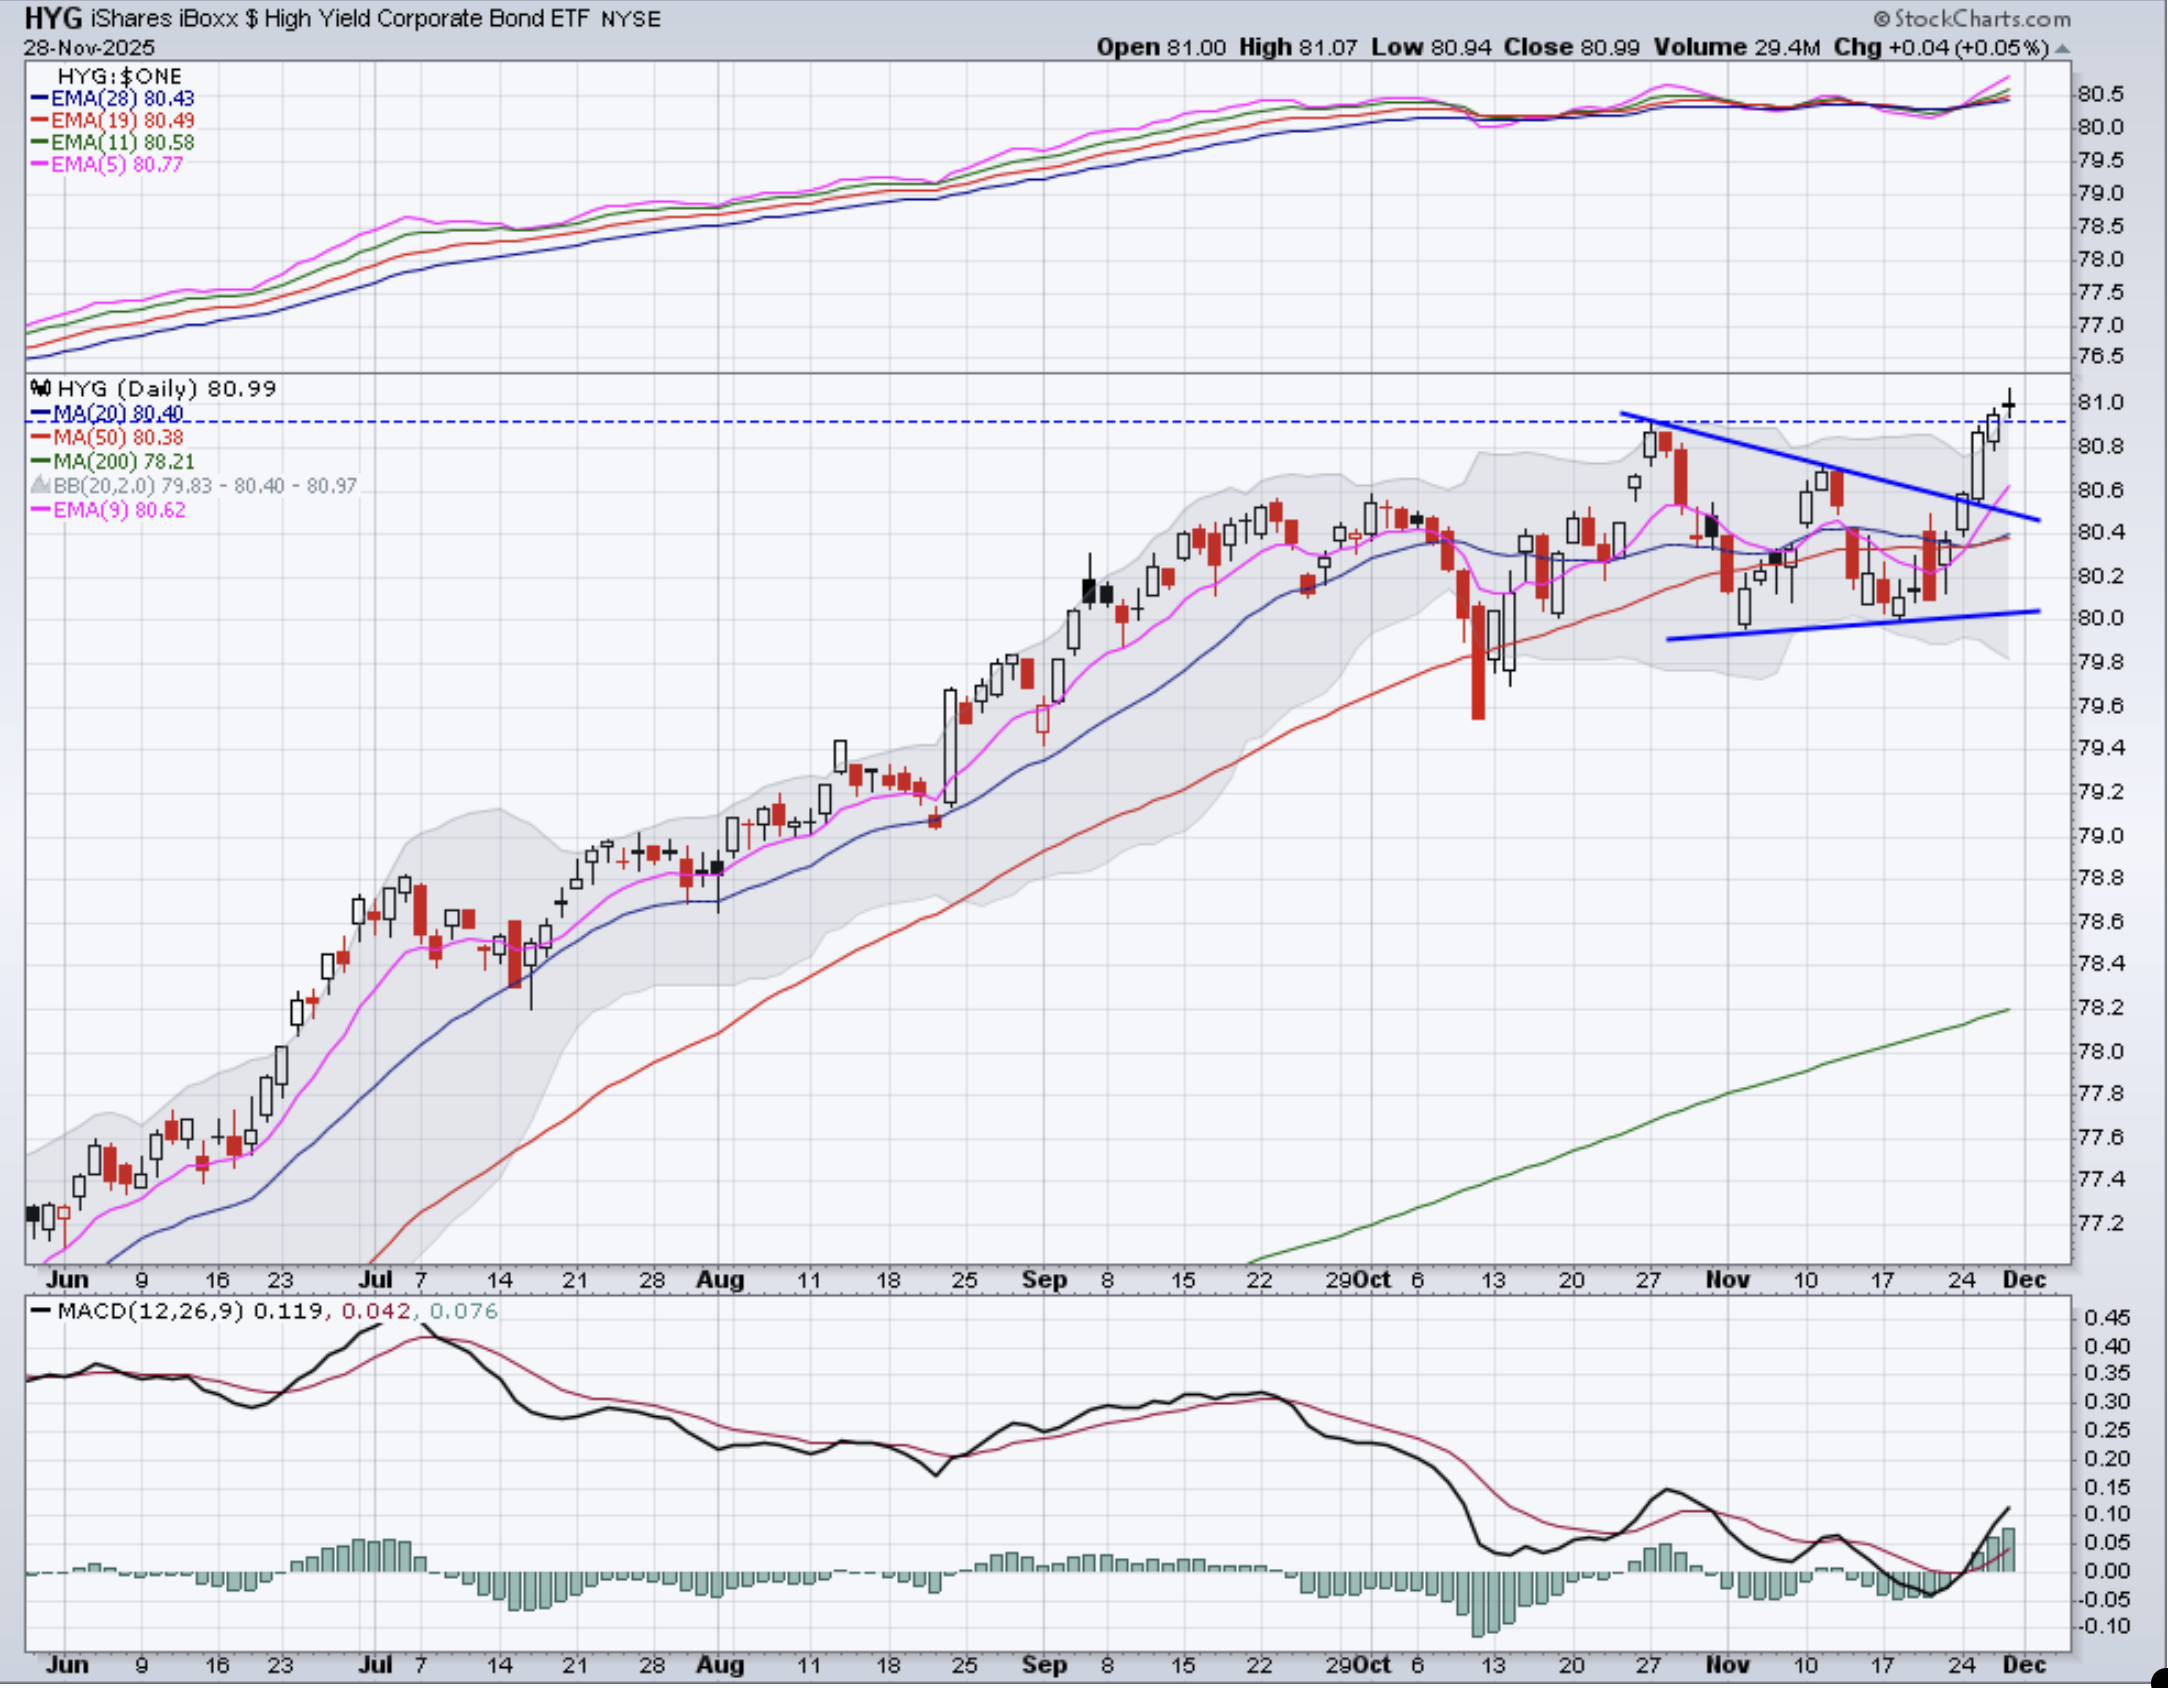
Task: Click the candlestick icon beside HYG (Daily)
Action: tap(41, 388)
